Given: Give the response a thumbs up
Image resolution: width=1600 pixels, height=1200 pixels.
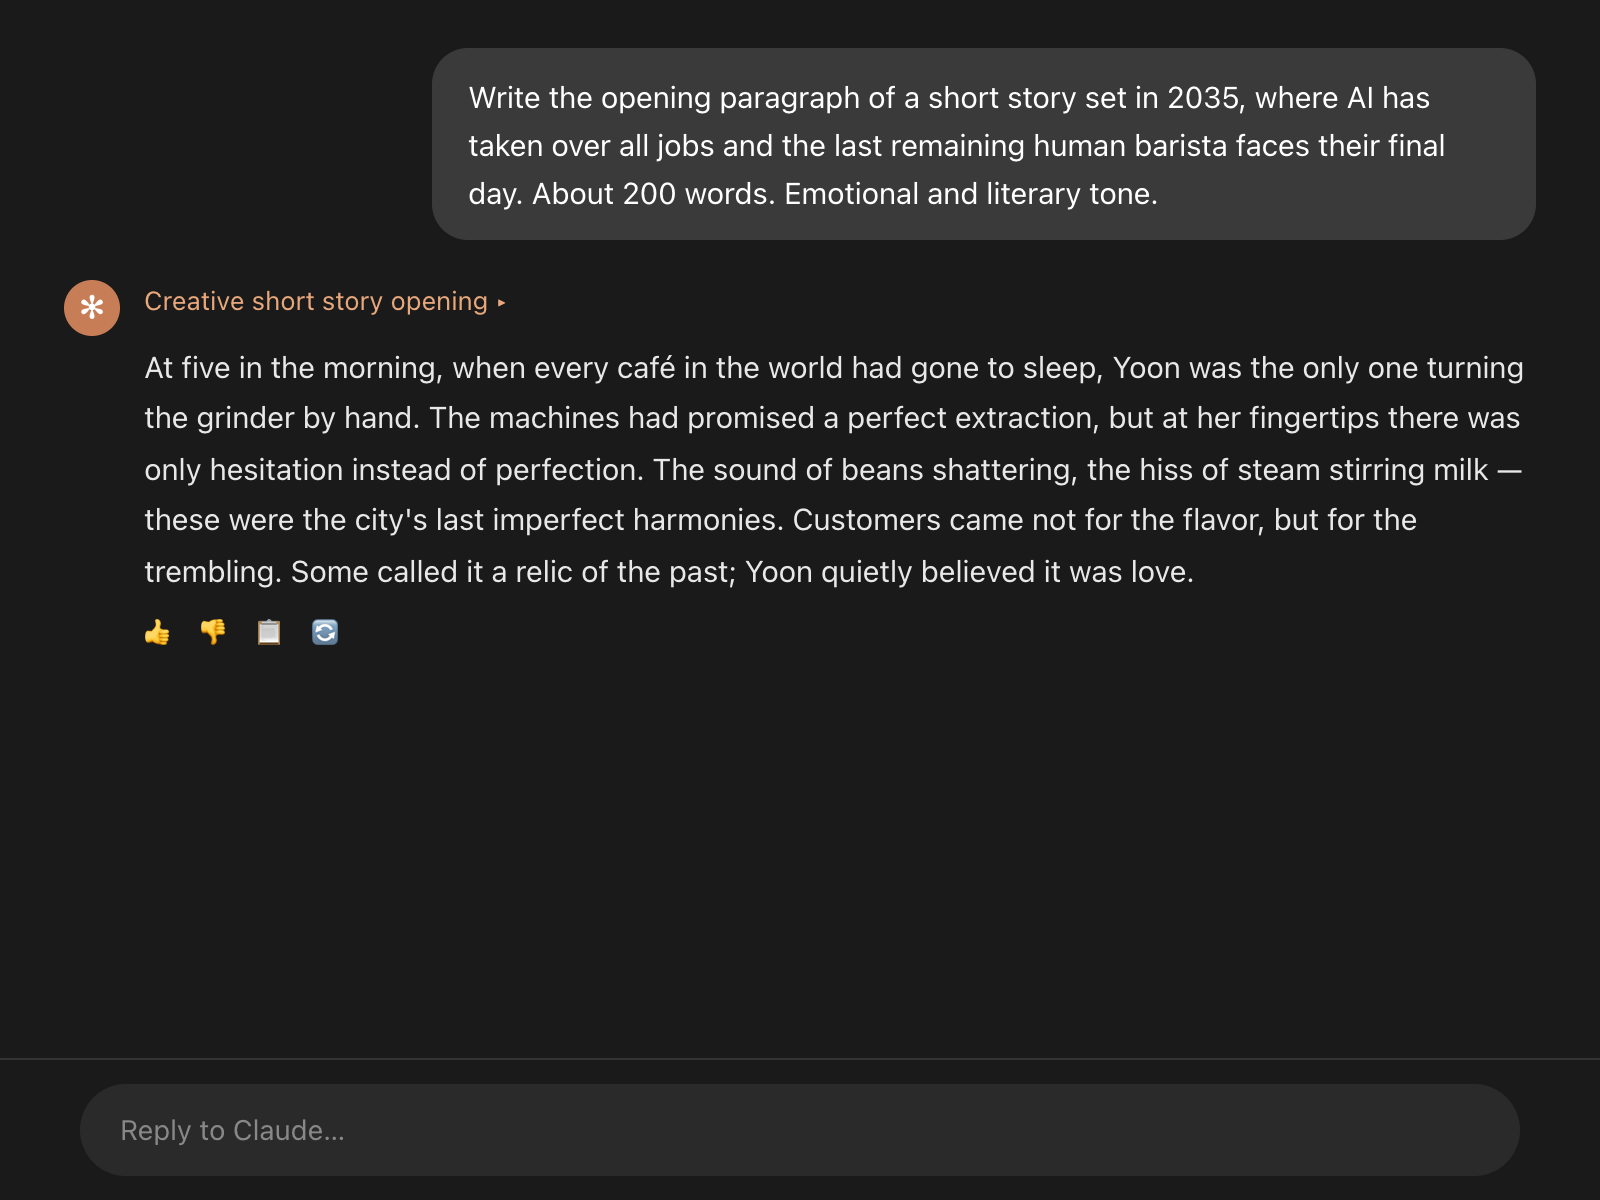Looking at the screenshot, I should click(x=157, y=632).
